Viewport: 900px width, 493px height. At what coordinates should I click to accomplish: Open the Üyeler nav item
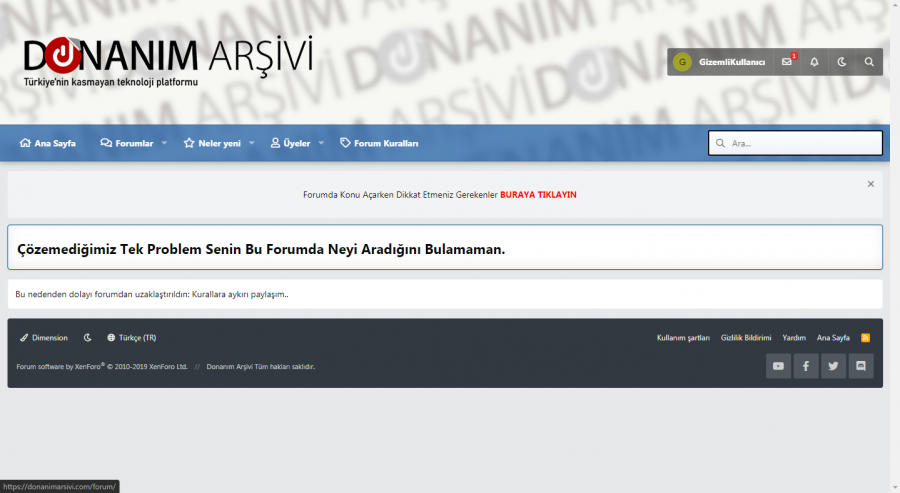[290, 143]
